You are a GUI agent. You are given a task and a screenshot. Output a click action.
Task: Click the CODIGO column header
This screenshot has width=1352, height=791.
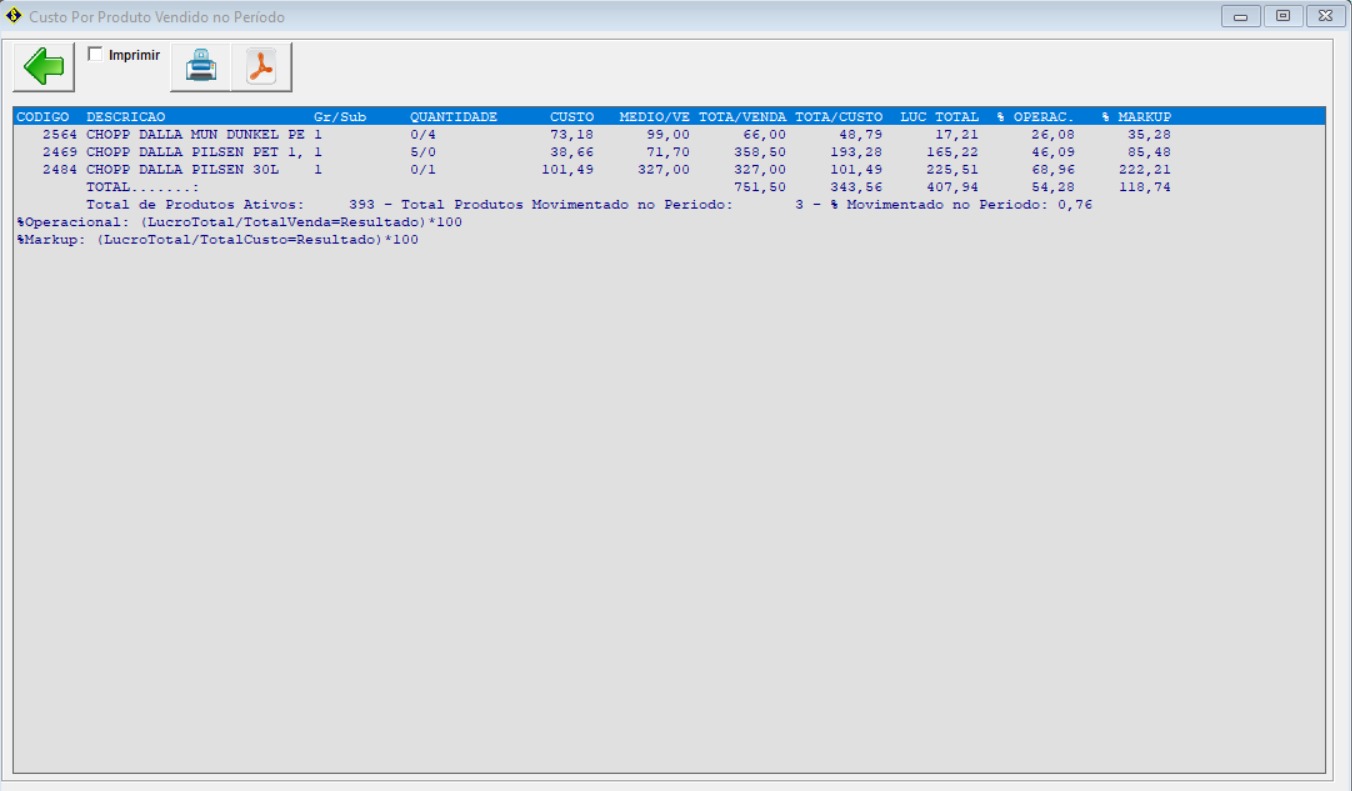43,117
